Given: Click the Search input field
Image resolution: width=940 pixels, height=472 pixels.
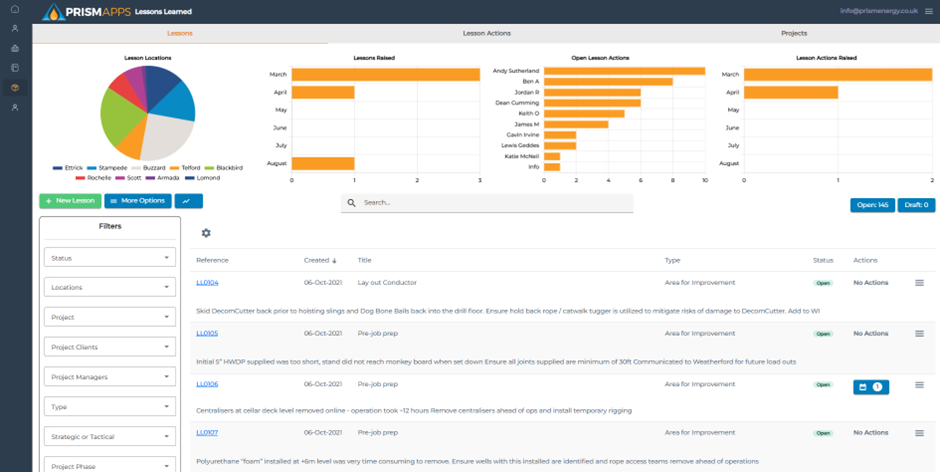Looking at the screenshot, I should point(490,203).
